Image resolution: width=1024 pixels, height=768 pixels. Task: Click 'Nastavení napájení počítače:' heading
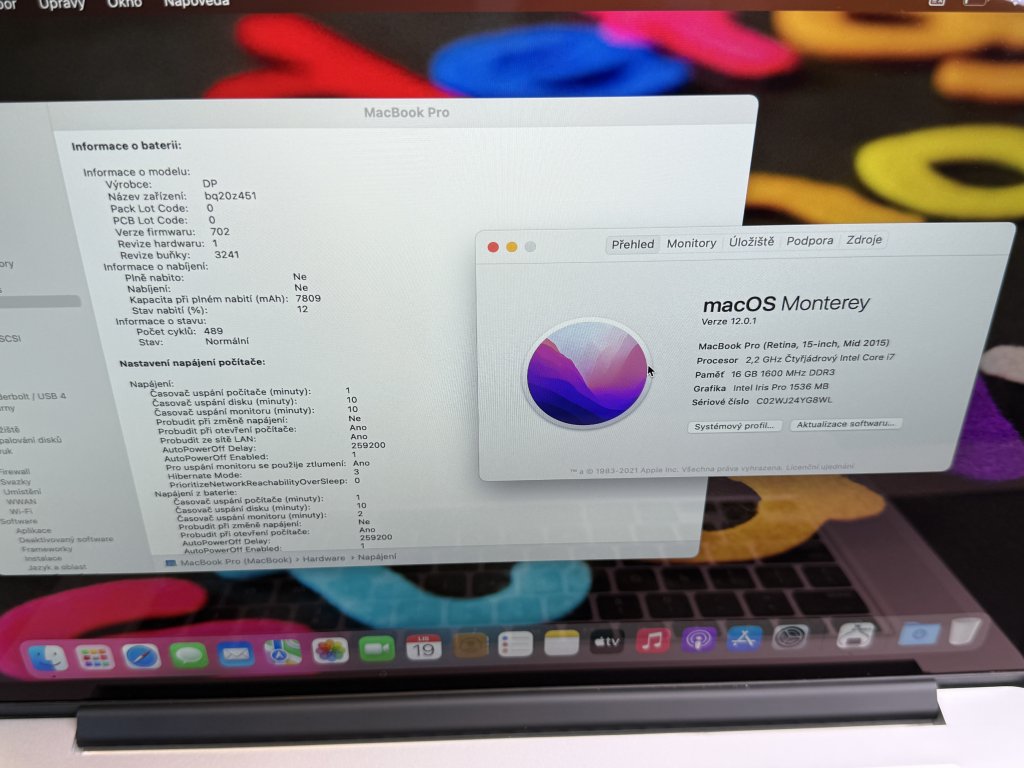click(x=192, y=362)
